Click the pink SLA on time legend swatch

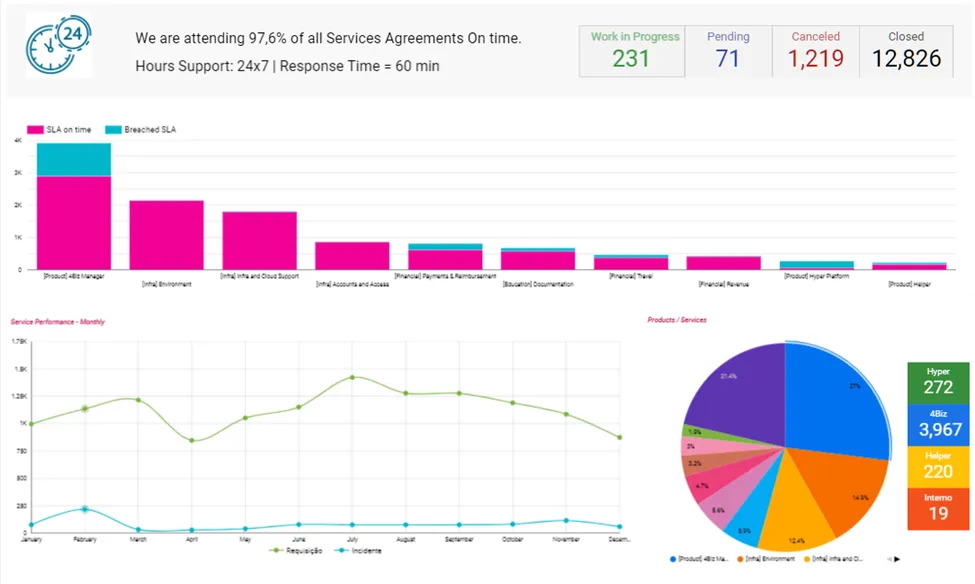(x=35, y=129)
